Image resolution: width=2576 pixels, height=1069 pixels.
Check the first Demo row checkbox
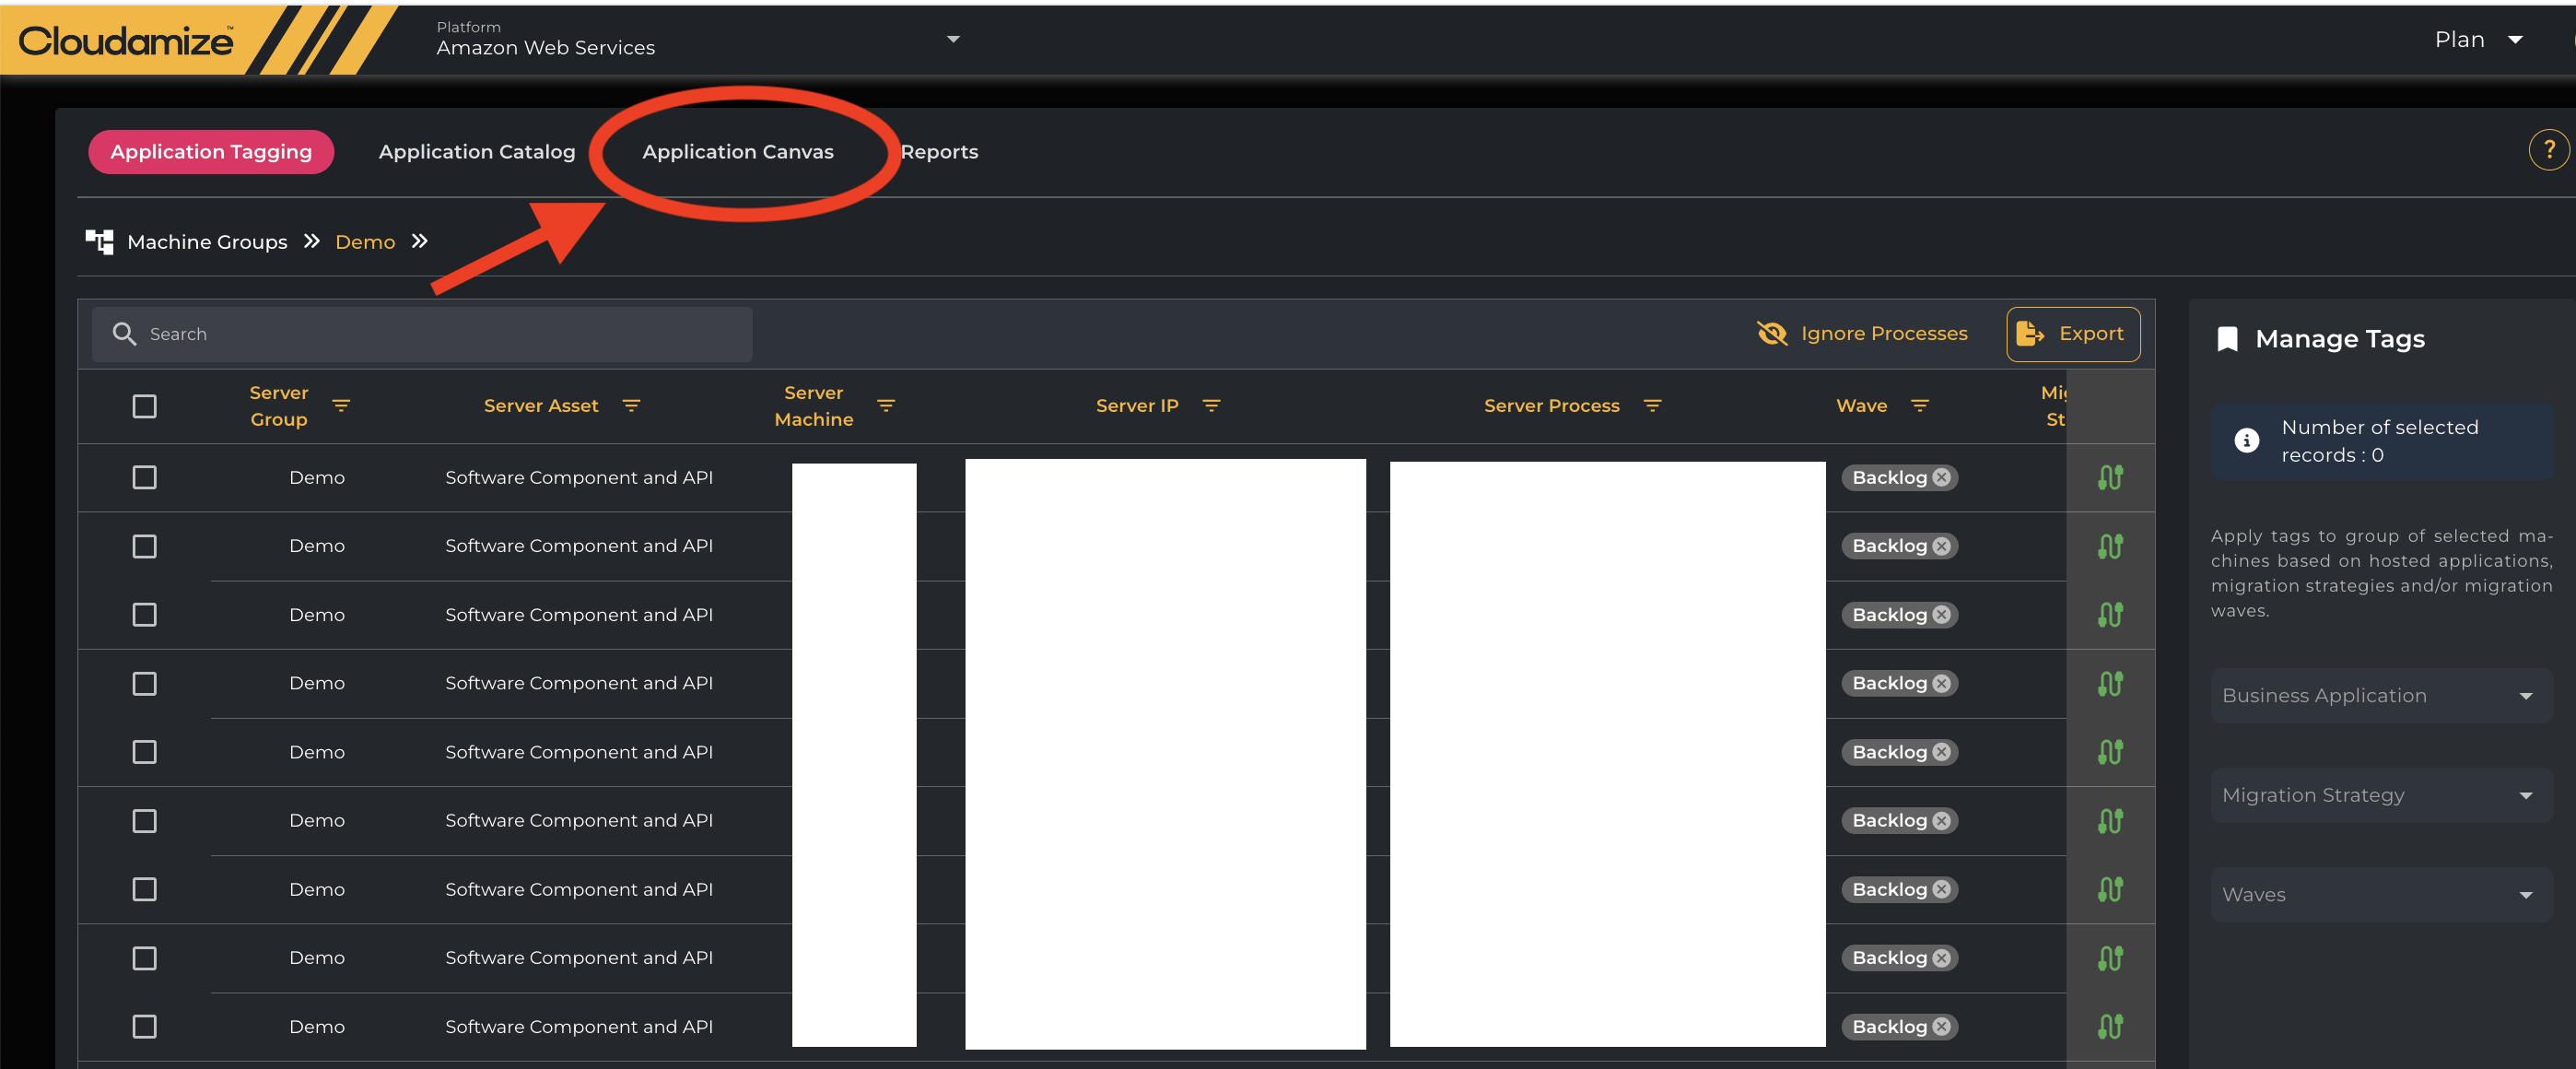tap(145, 478)
